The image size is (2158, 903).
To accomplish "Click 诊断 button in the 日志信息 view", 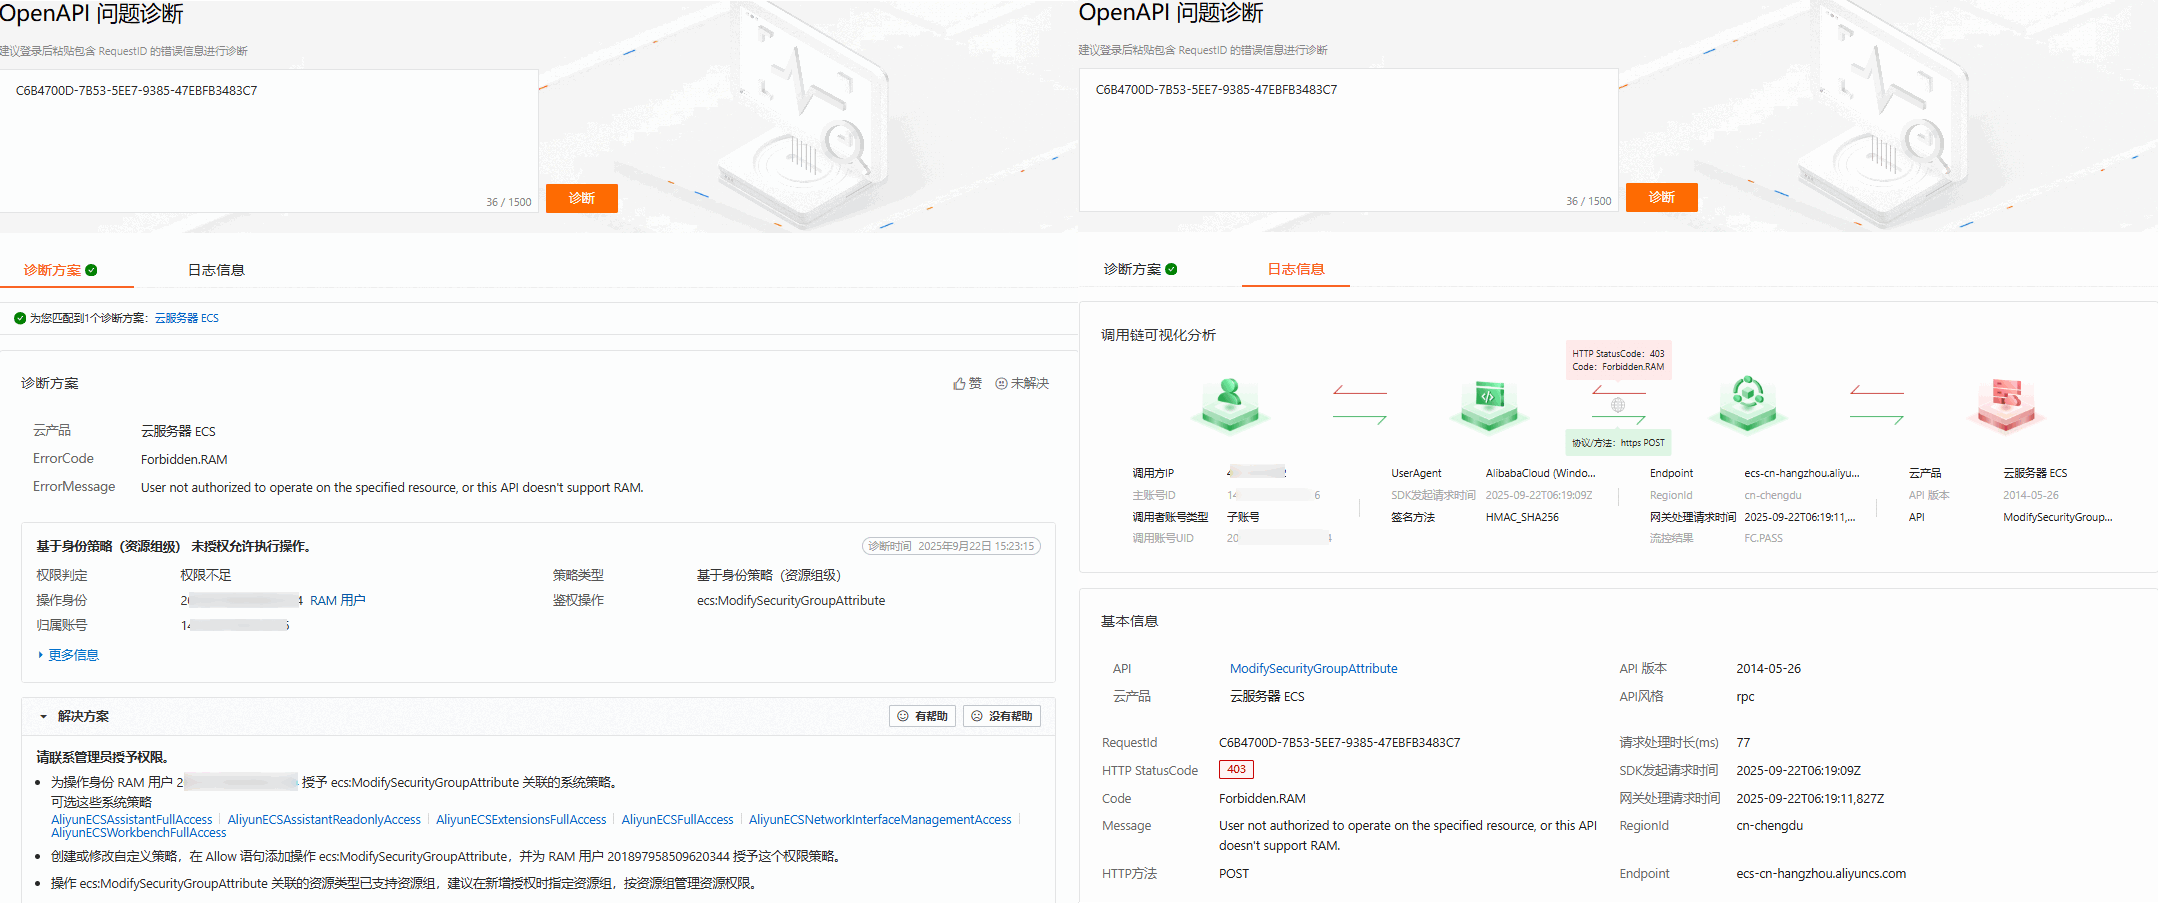I will (1662, 197).
